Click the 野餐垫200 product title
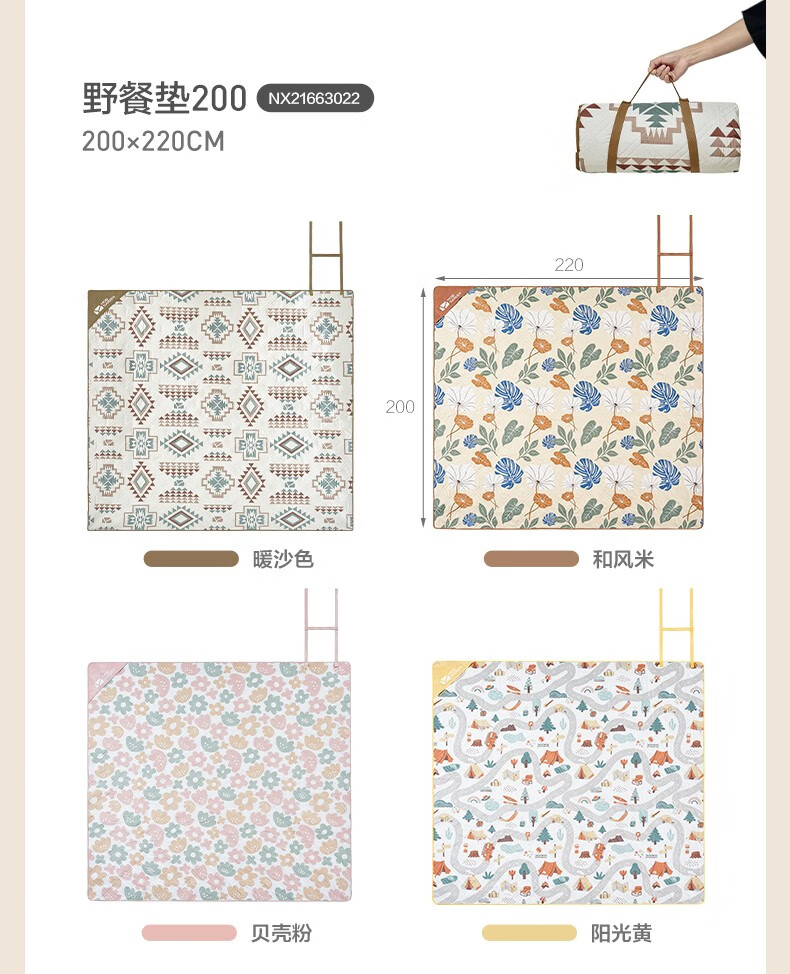The width and height of the screenshot is (790, 974). [x=165, y=98]
